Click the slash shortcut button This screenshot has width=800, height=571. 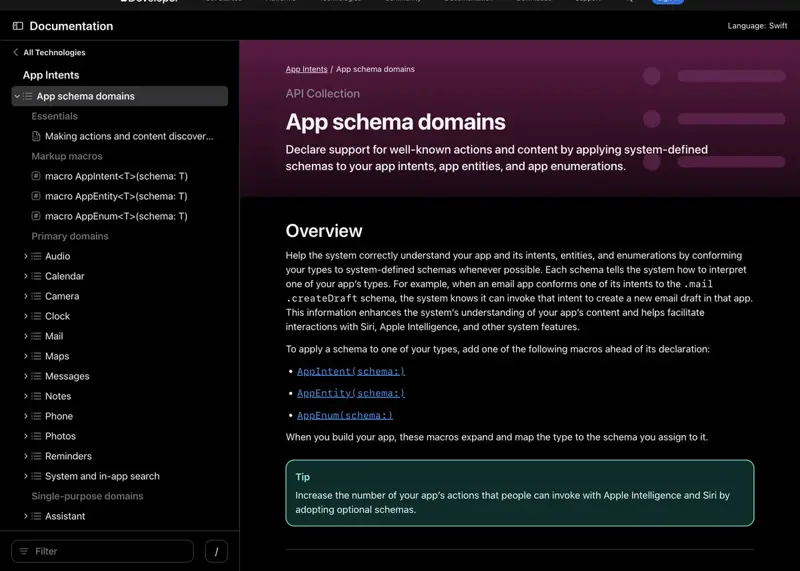[216, 551]
